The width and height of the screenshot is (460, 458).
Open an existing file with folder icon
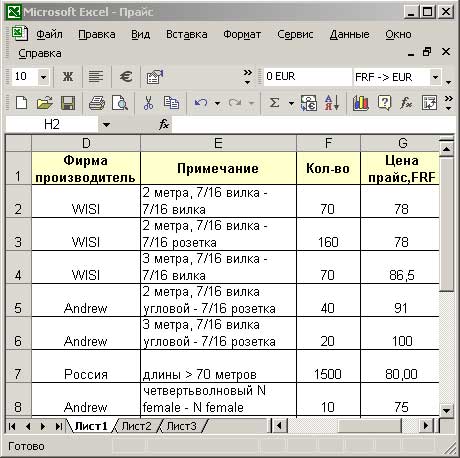(45, 103)
